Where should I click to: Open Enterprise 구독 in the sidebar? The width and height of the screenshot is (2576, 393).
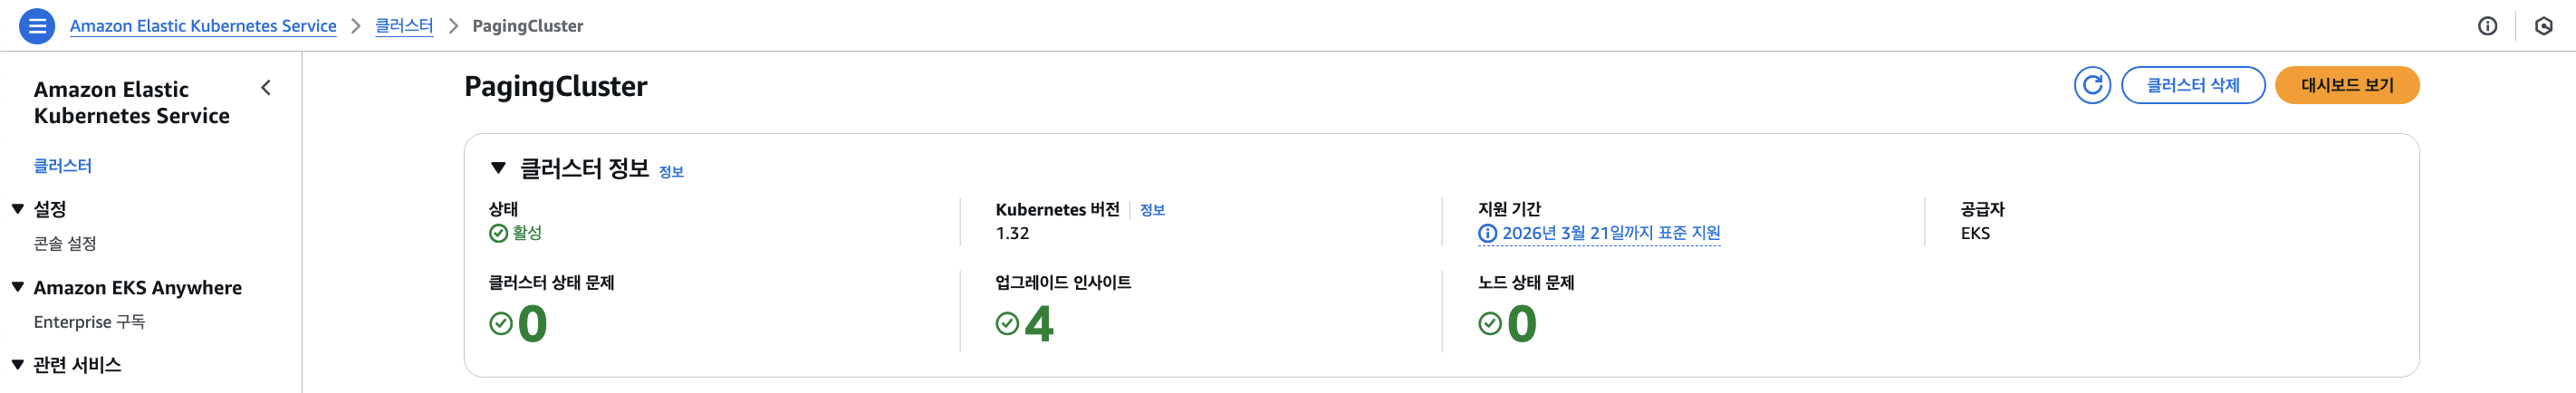point(89,322)
